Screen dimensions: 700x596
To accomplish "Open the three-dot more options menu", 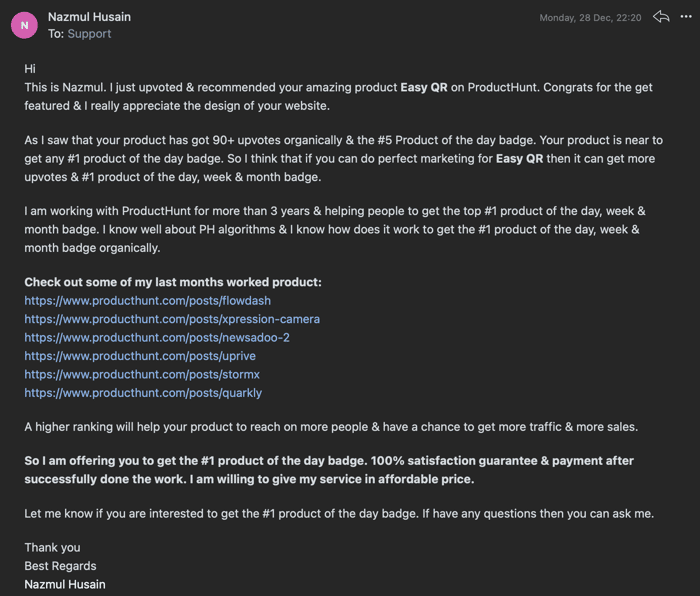I will [x=686, y=17].
